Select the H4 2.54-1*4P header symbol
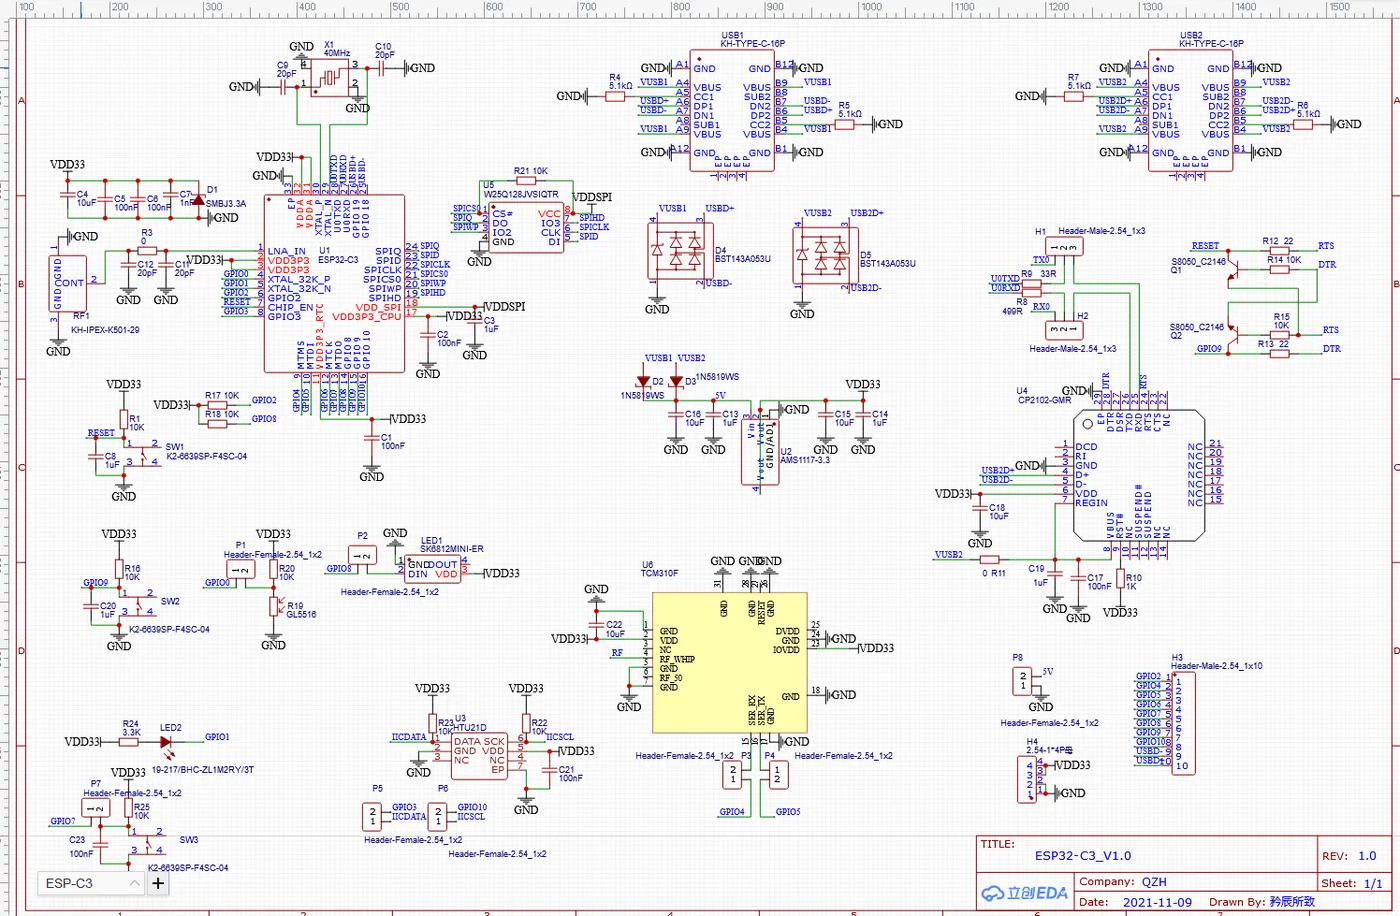Screen dimensions: 1400x916 coord(1029,779)
